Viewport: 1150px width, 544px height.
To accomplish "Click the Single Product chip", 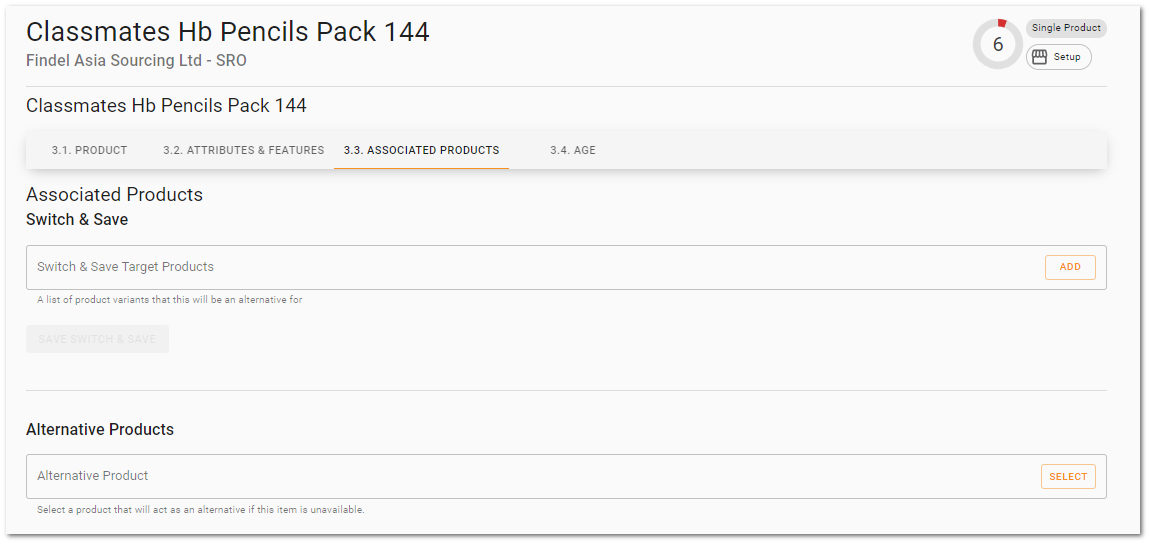I will point(1066,28).
